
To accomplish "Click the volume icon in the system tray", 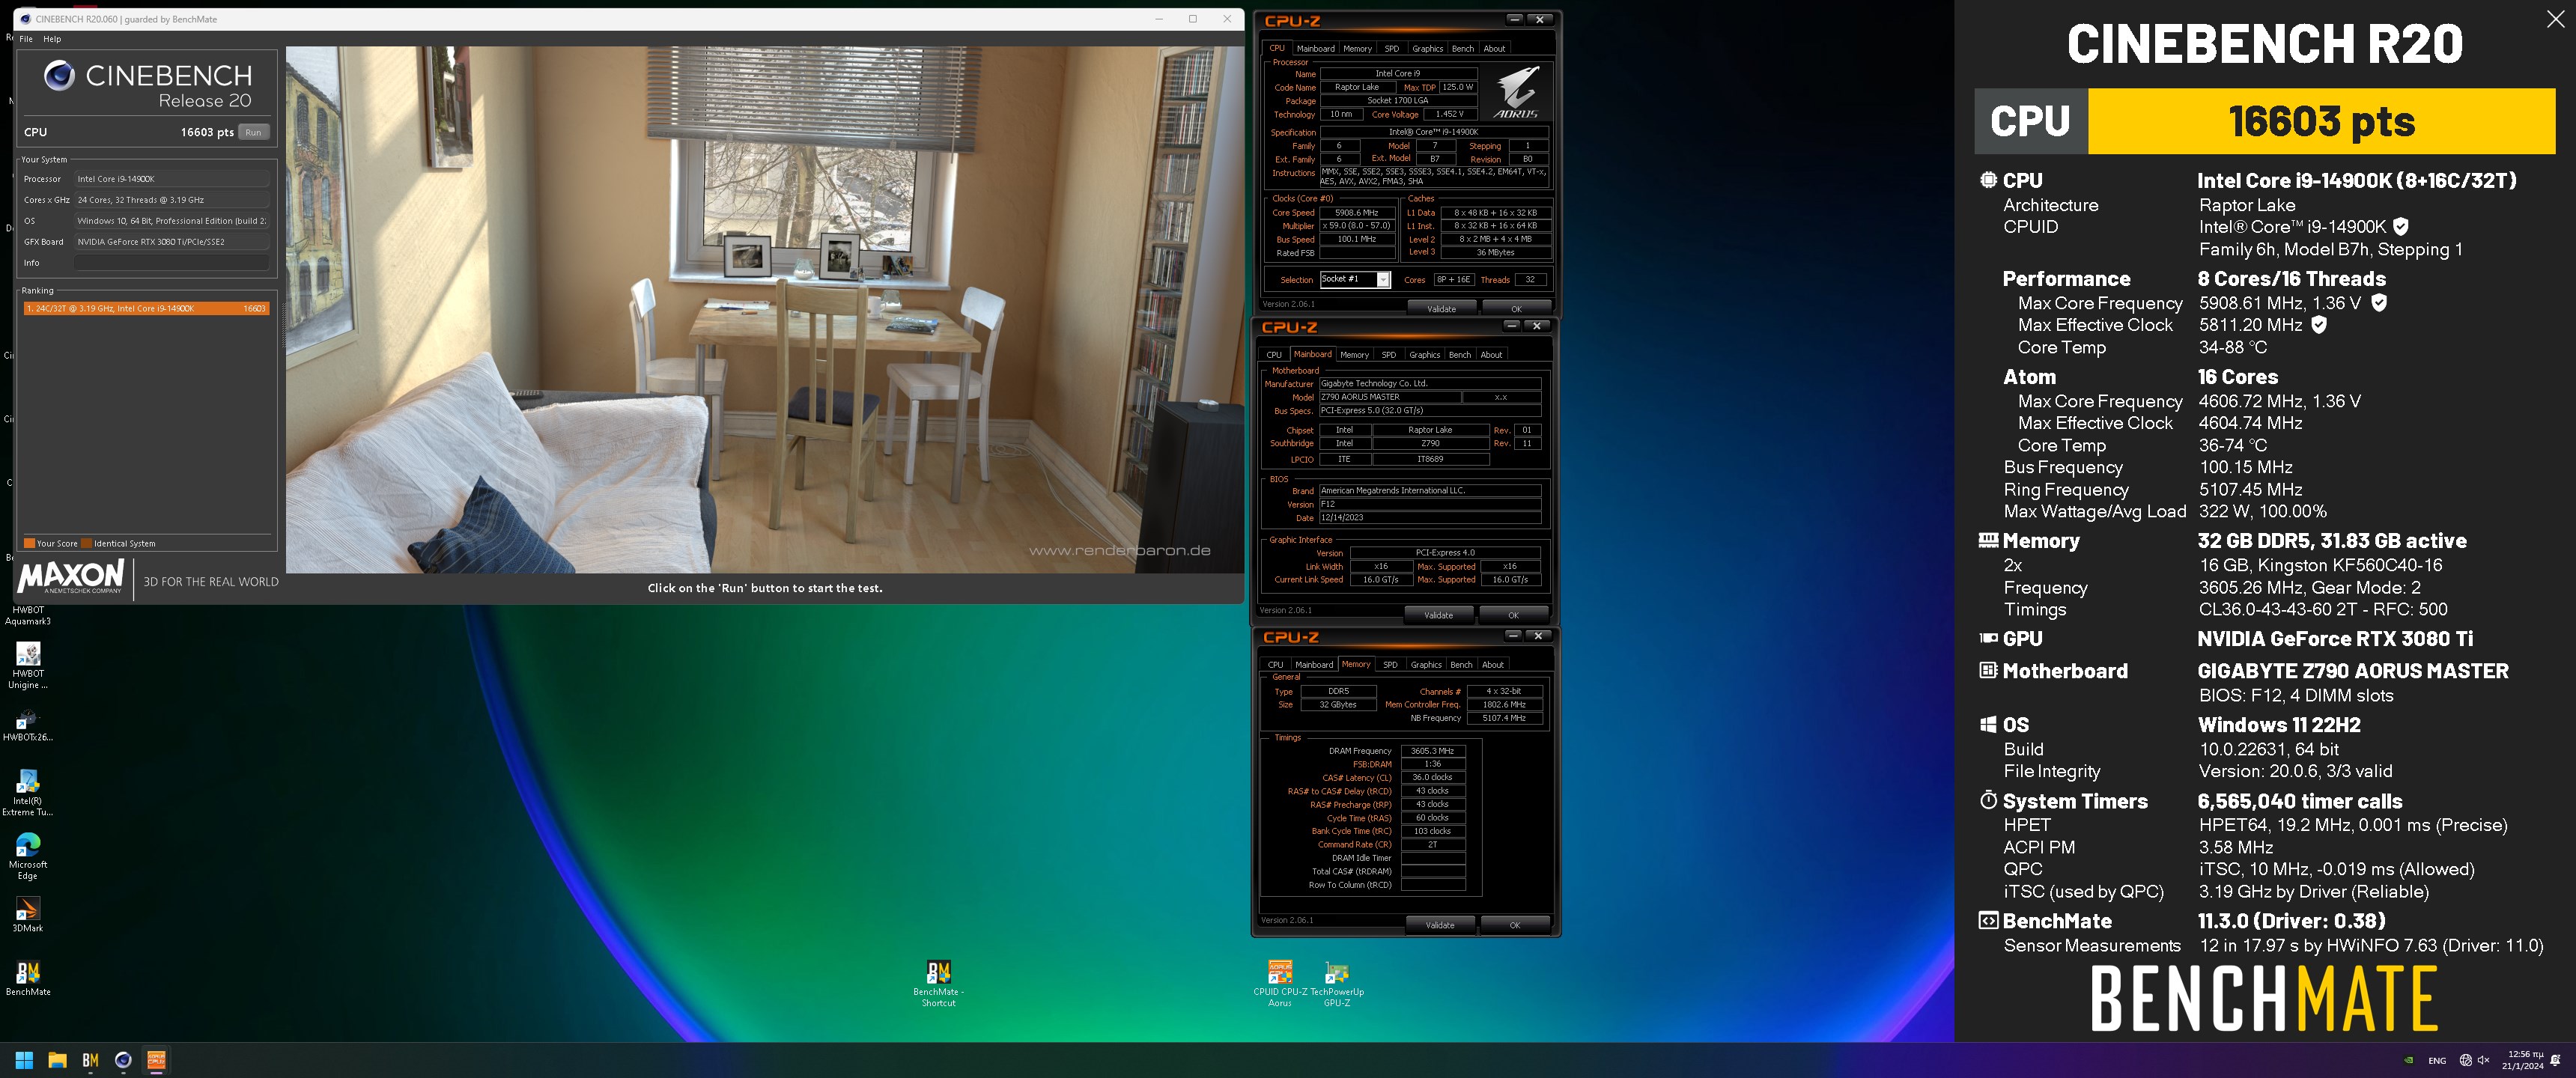I will point(2483,1060).
